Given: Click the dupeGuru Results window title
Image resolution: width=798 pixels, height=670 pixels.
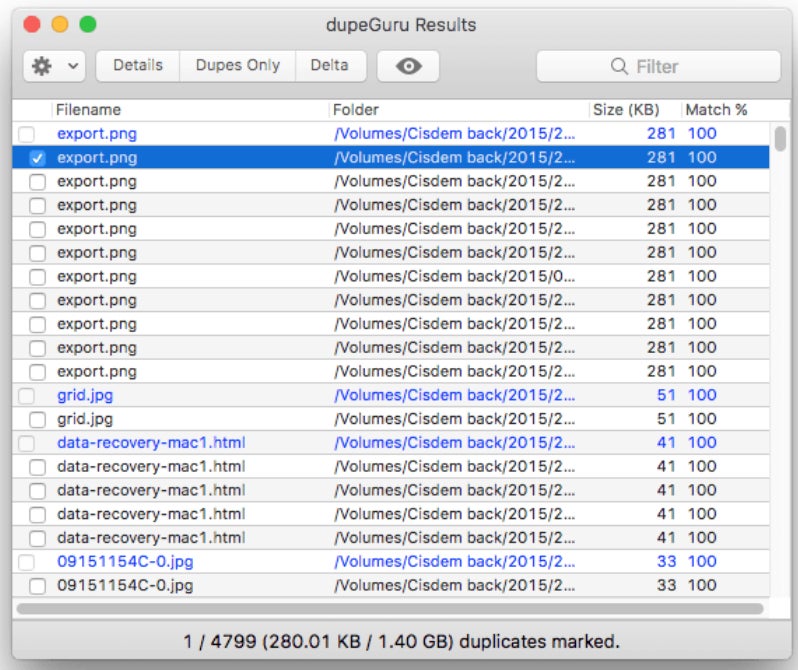Looking at the screenshot, I should pos(401,25).
